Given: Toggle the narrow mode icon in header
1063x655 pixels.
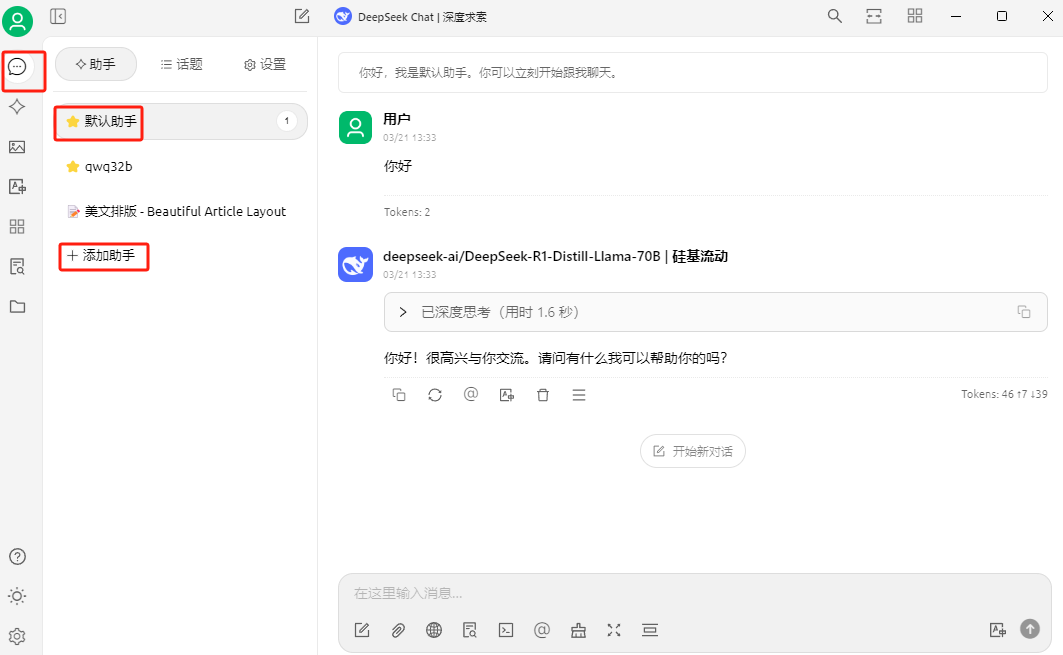Looking at the screenshot, I should click(874, 16).
